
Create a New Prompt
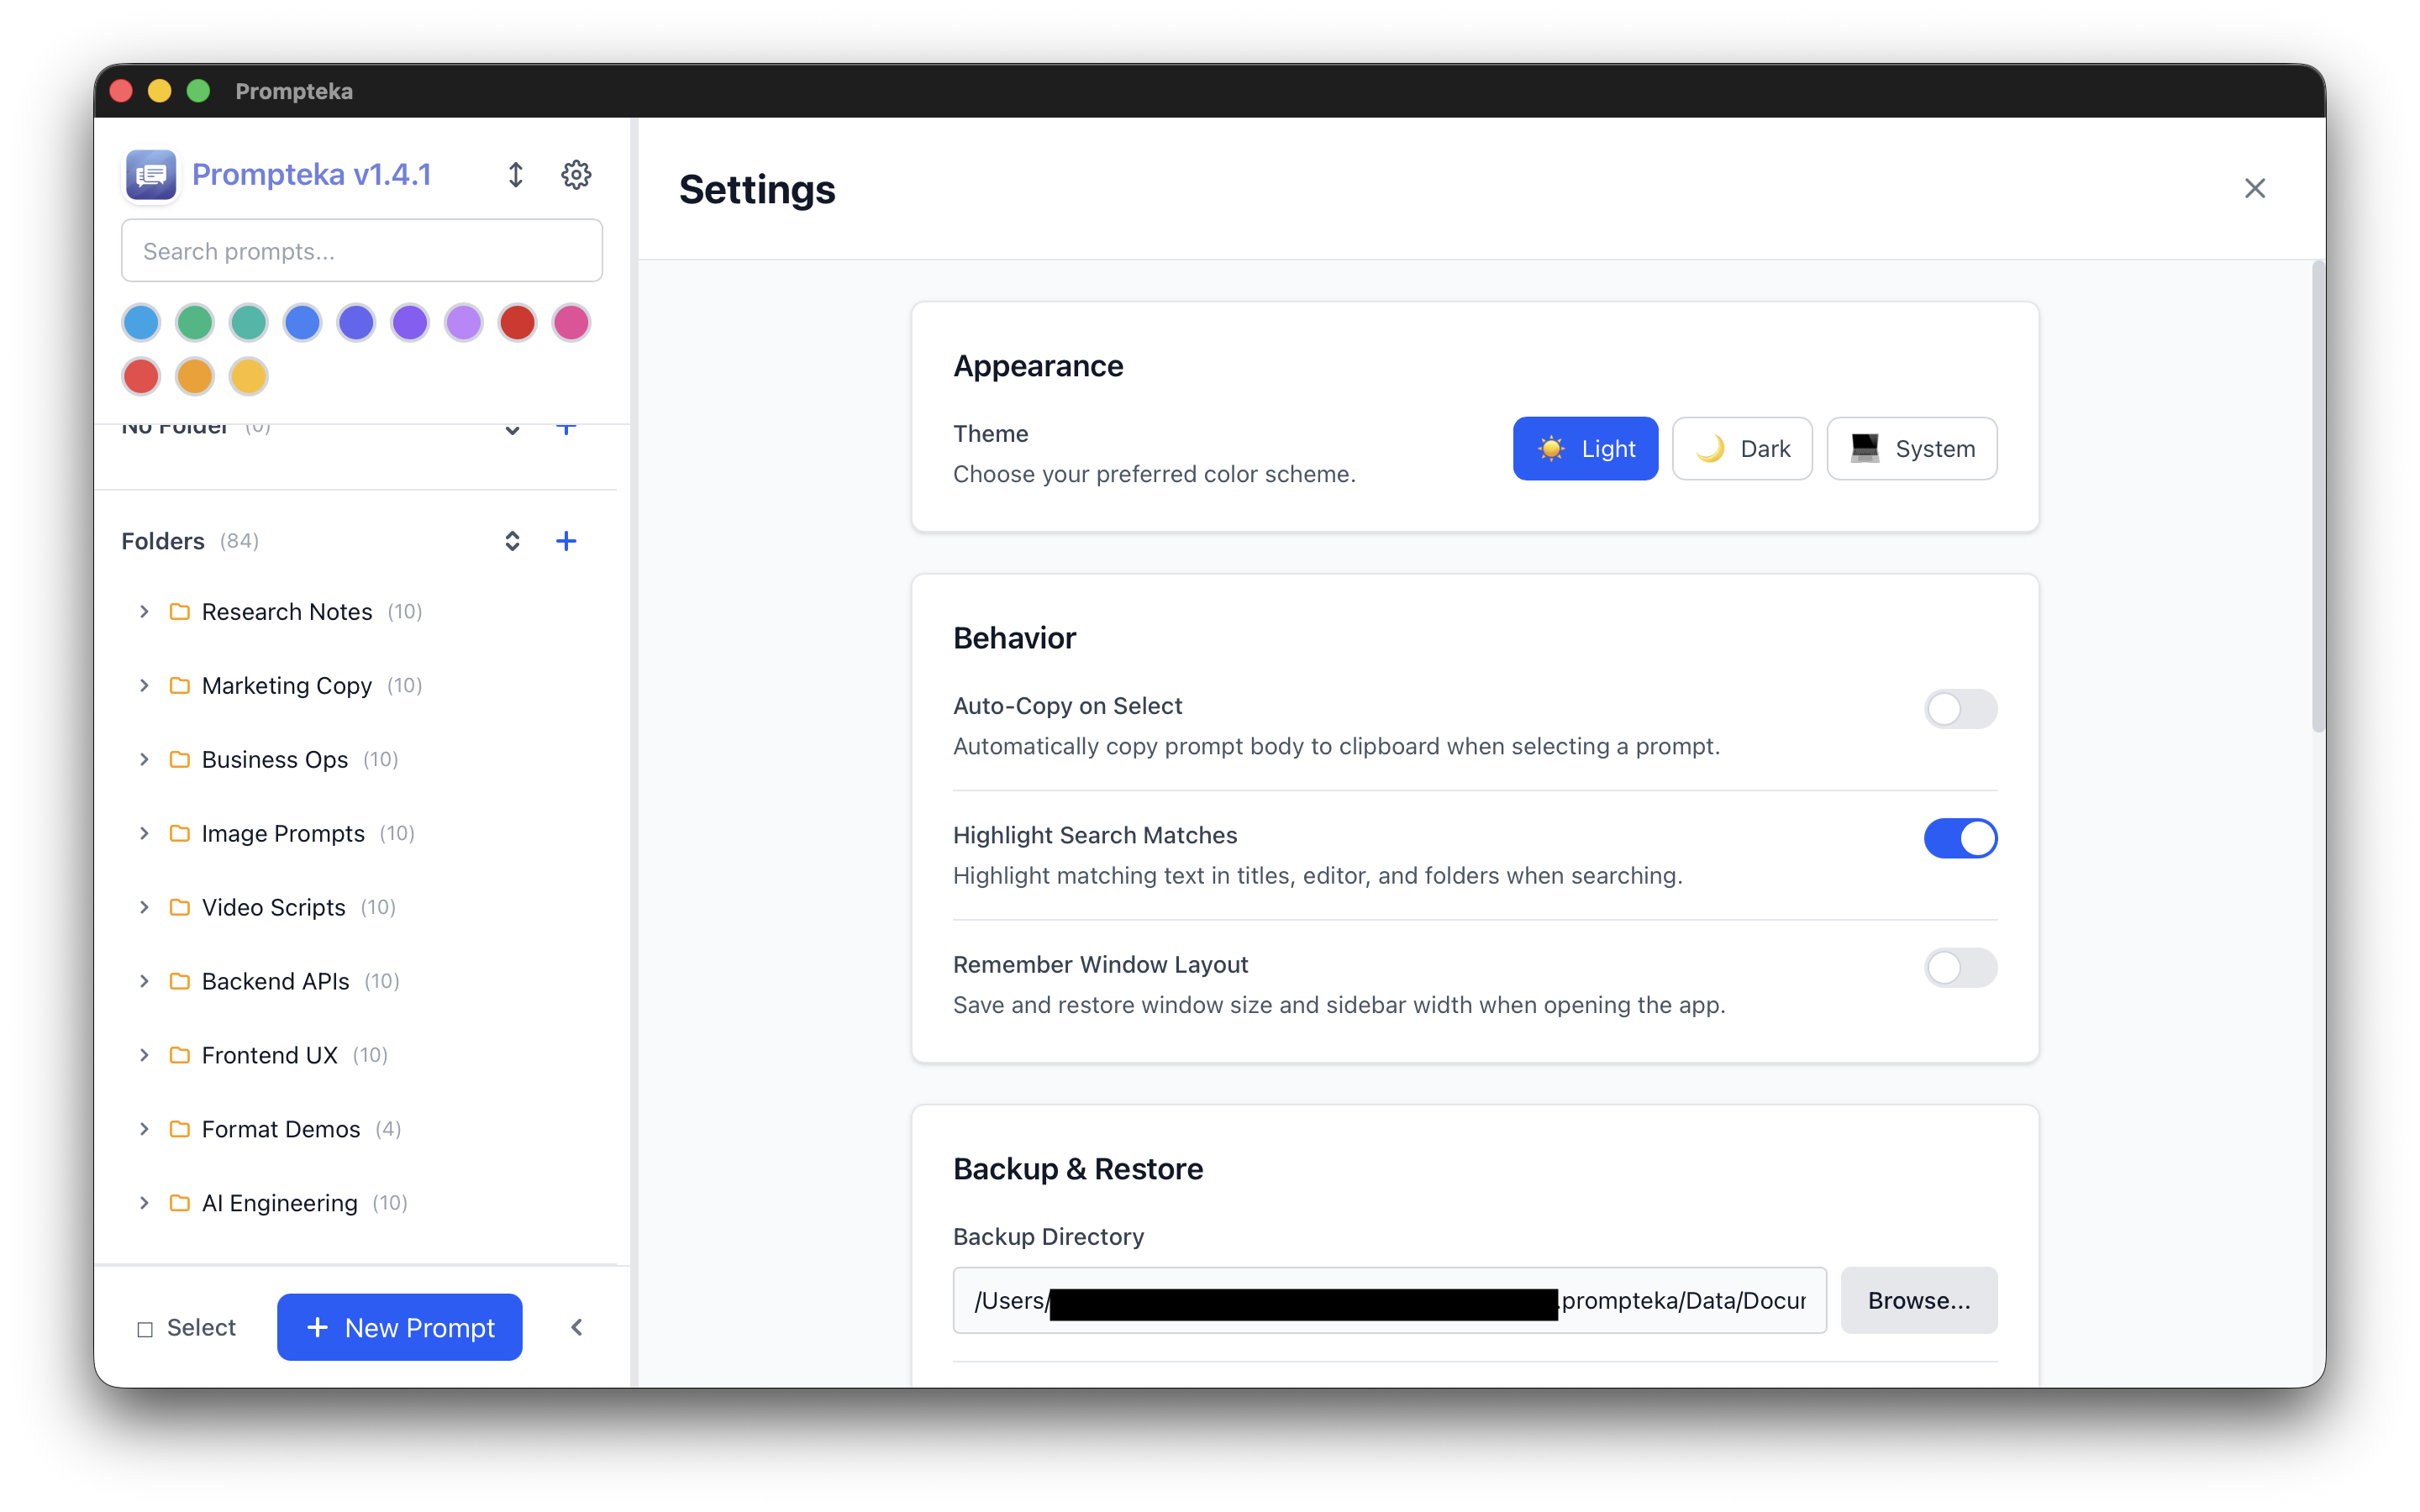click(399, 1327)
